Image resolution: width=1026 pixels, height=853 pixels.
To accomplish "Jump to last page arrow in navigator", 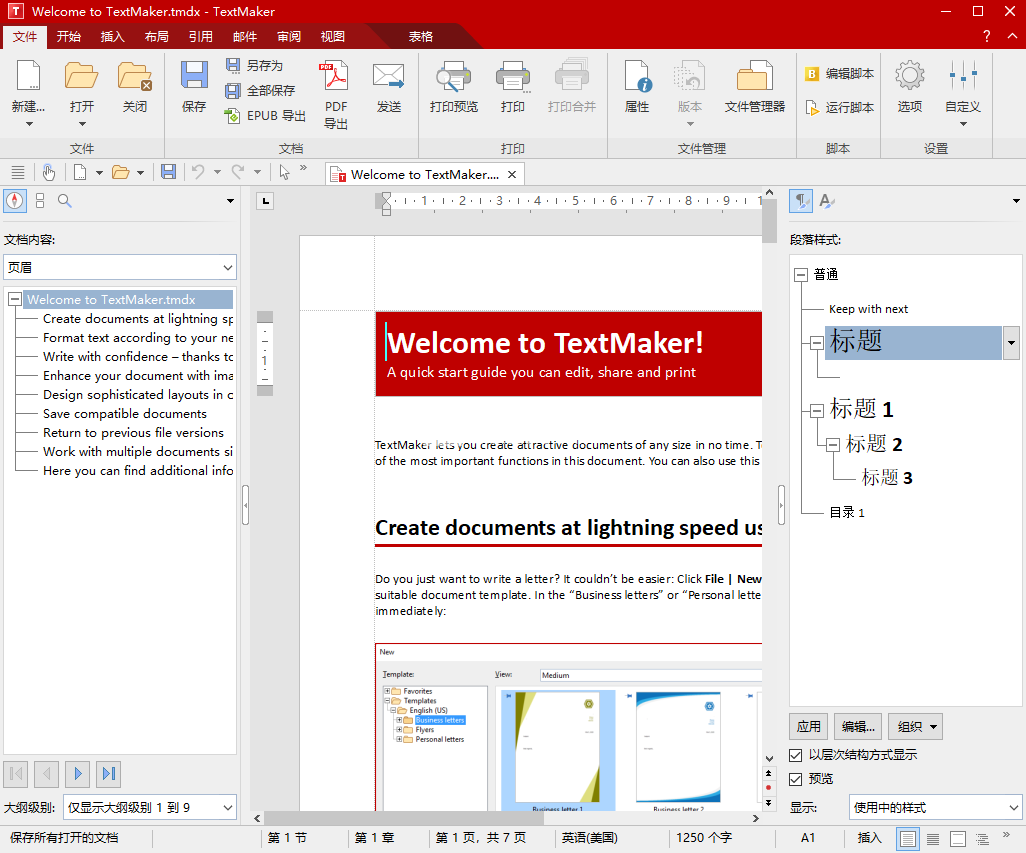I will (109, 774).
